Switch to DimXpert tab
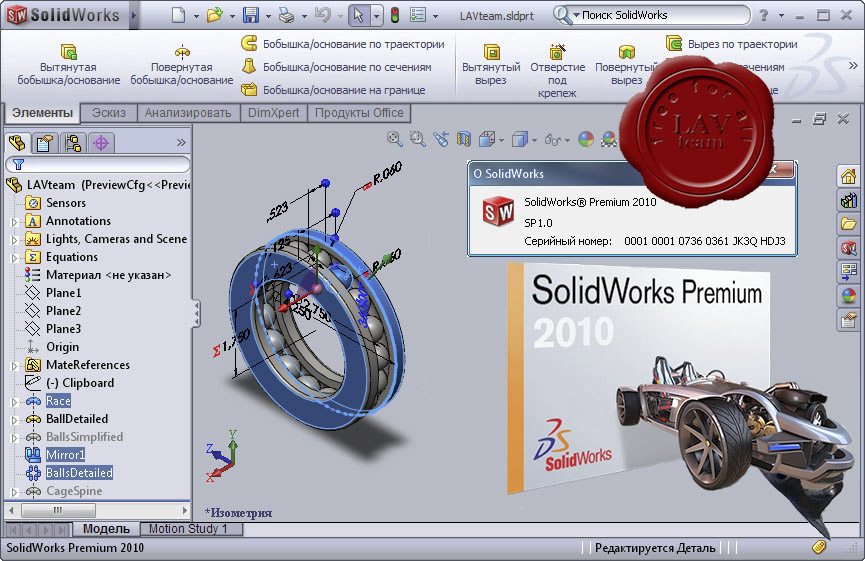 coord(273,113)
